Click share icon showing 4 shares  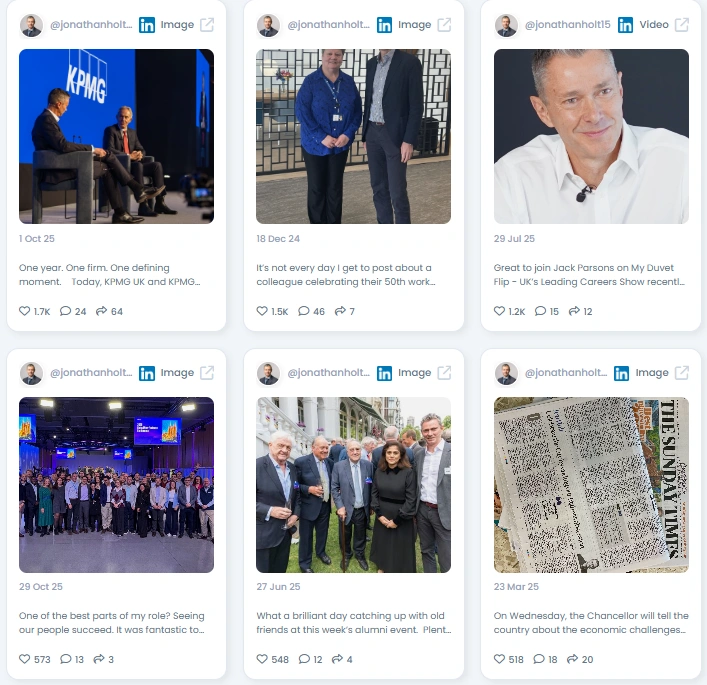pos(337,659)
